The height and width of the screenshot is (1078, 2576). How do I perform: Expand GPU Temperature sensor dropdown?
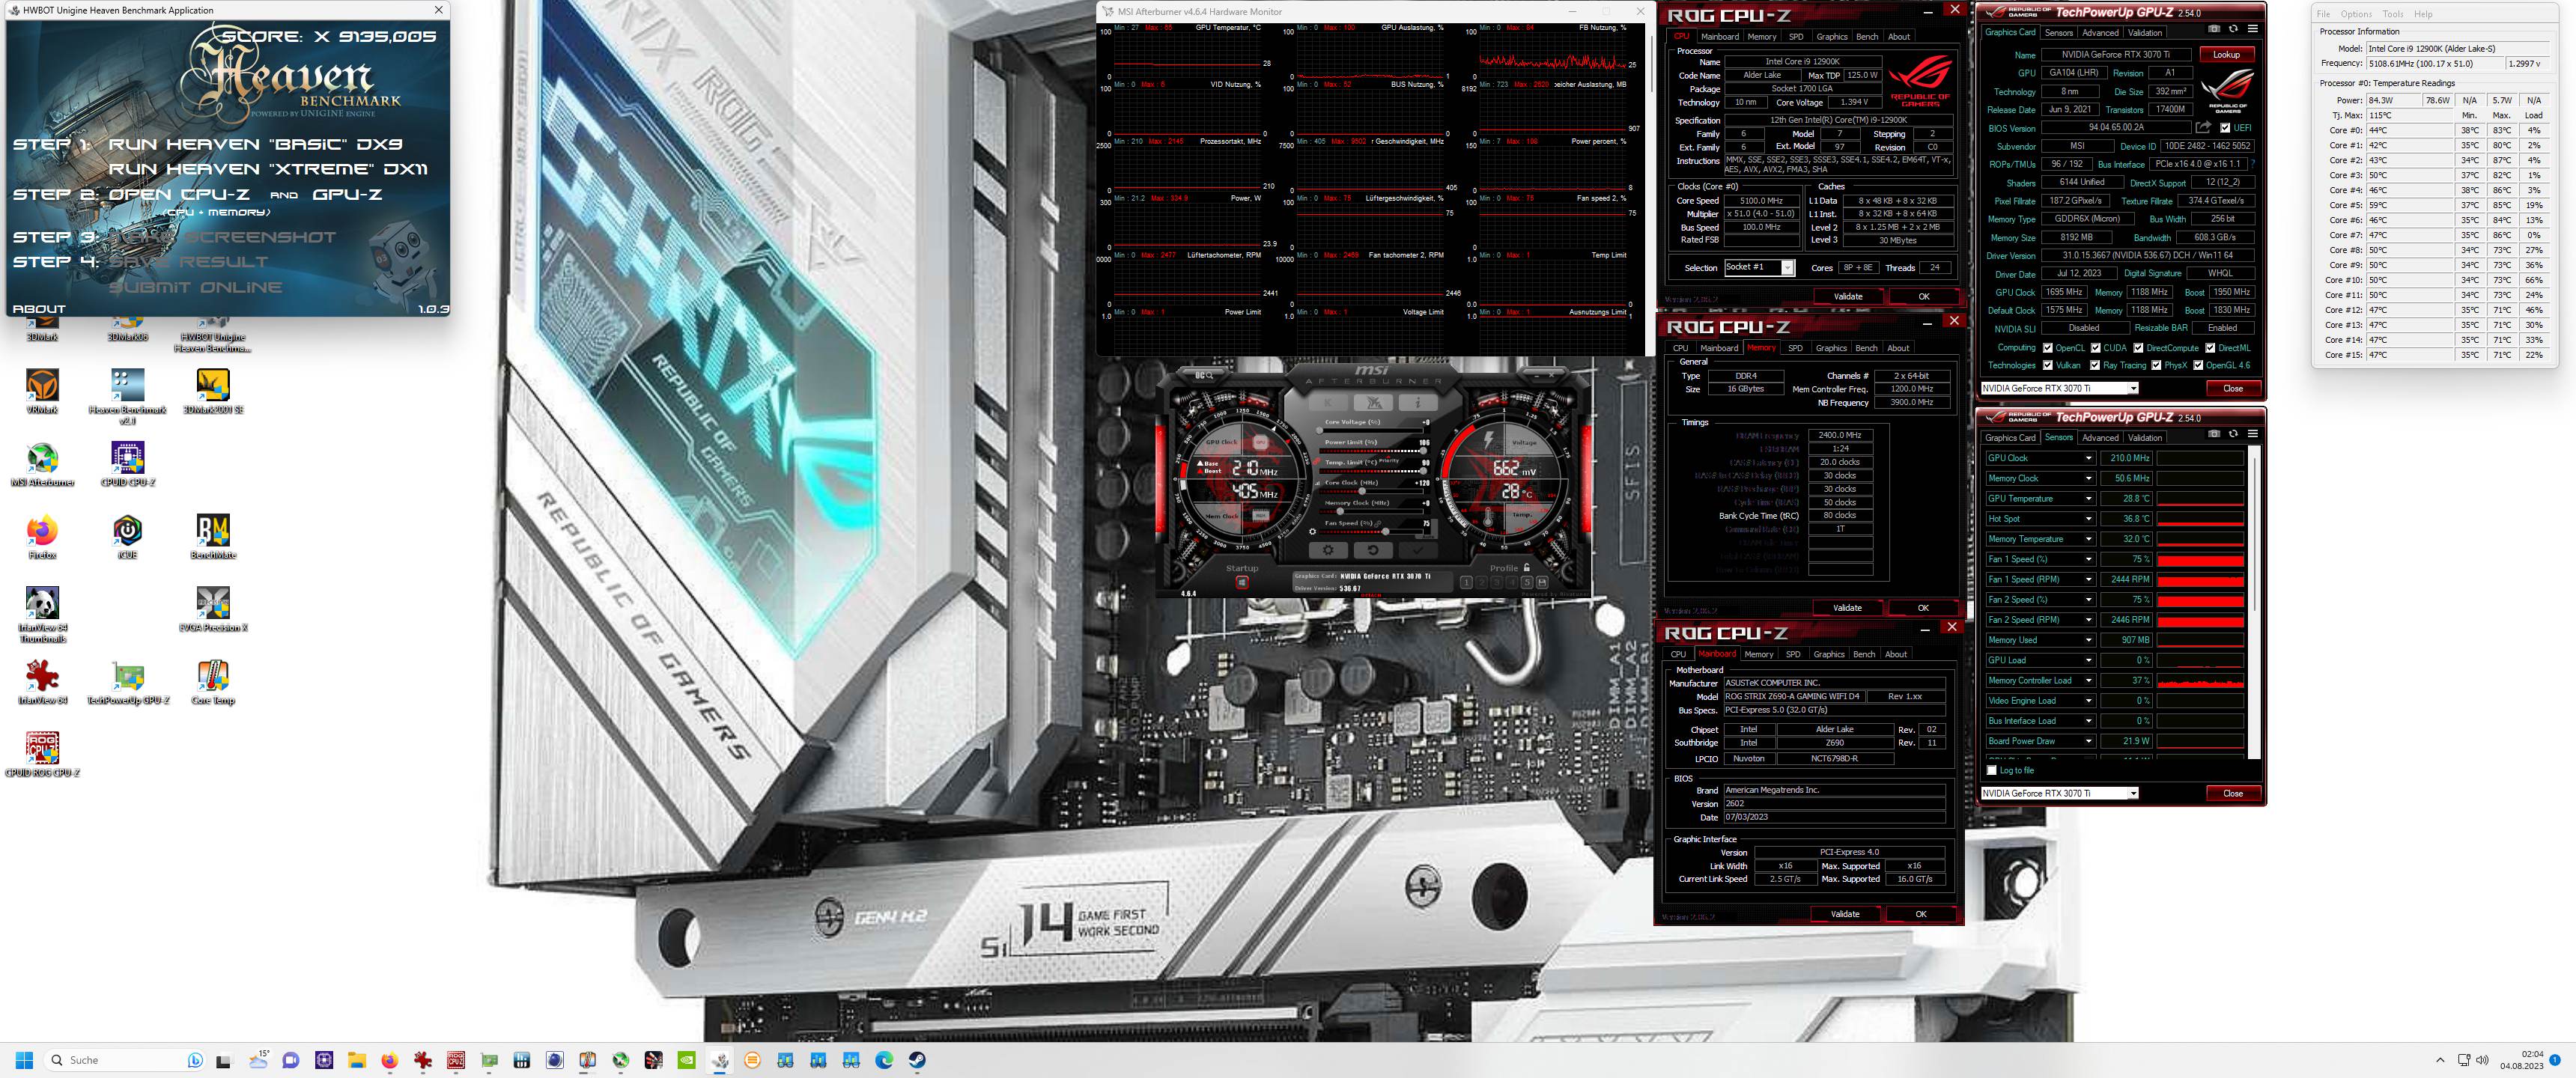pos(2088,499)
